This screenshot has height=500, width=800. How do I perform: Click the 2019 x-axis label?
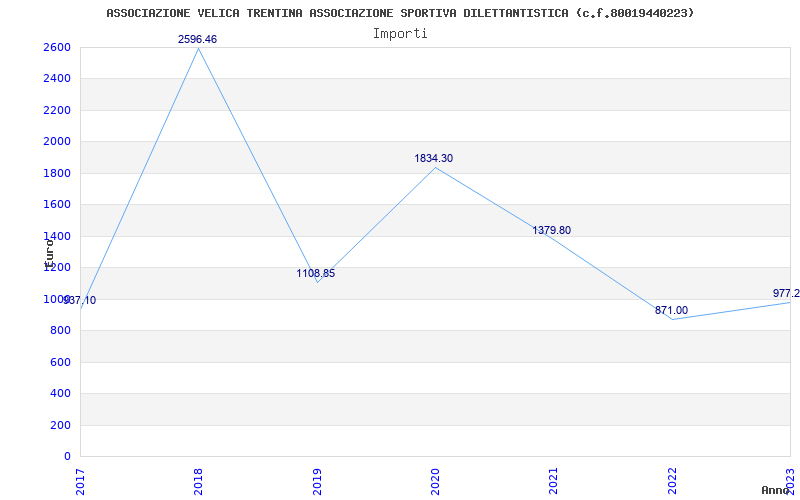click(x=316, y=481)
